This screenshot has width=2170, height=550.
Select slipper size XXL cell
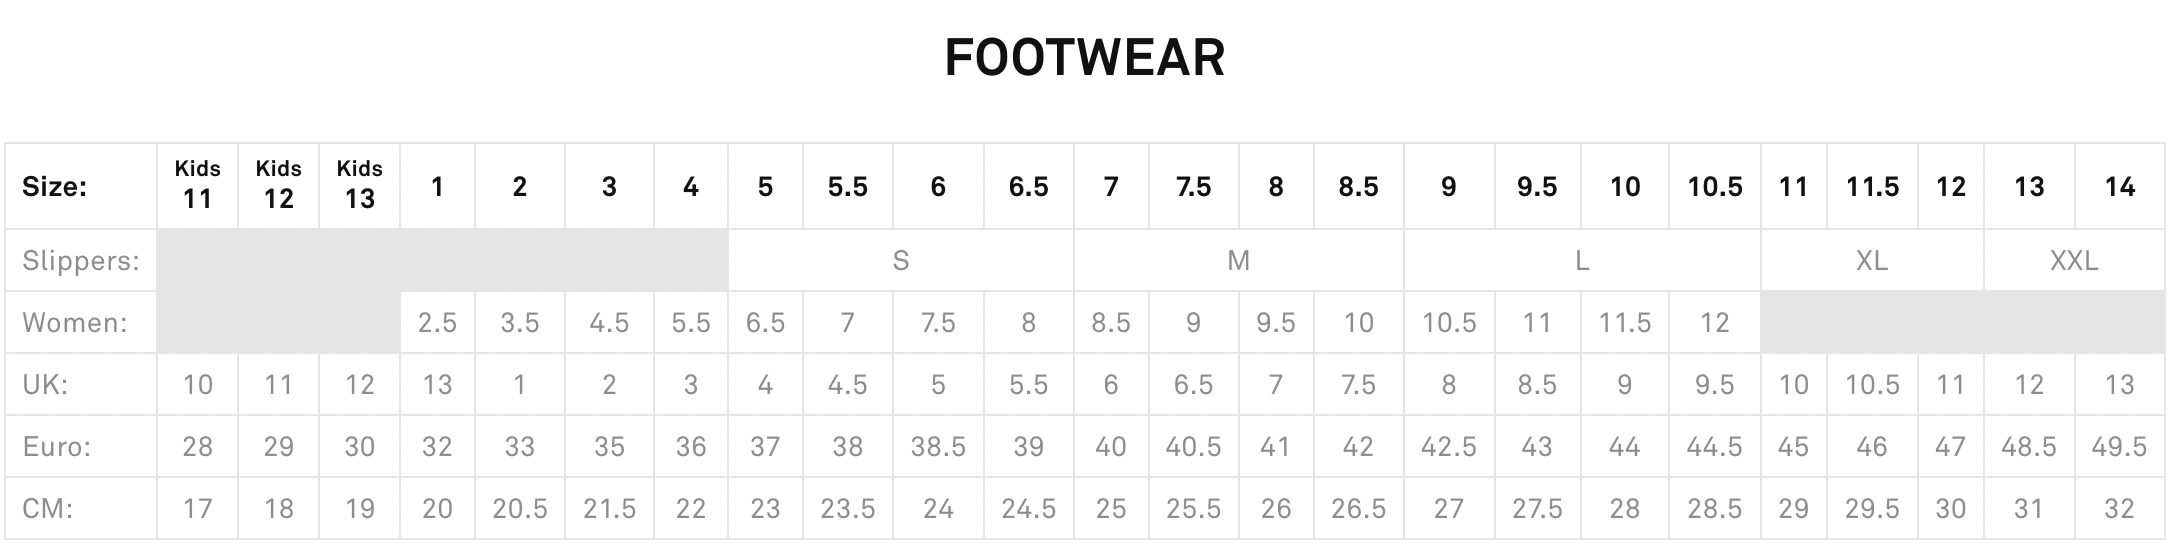[x=2074, y=261]
